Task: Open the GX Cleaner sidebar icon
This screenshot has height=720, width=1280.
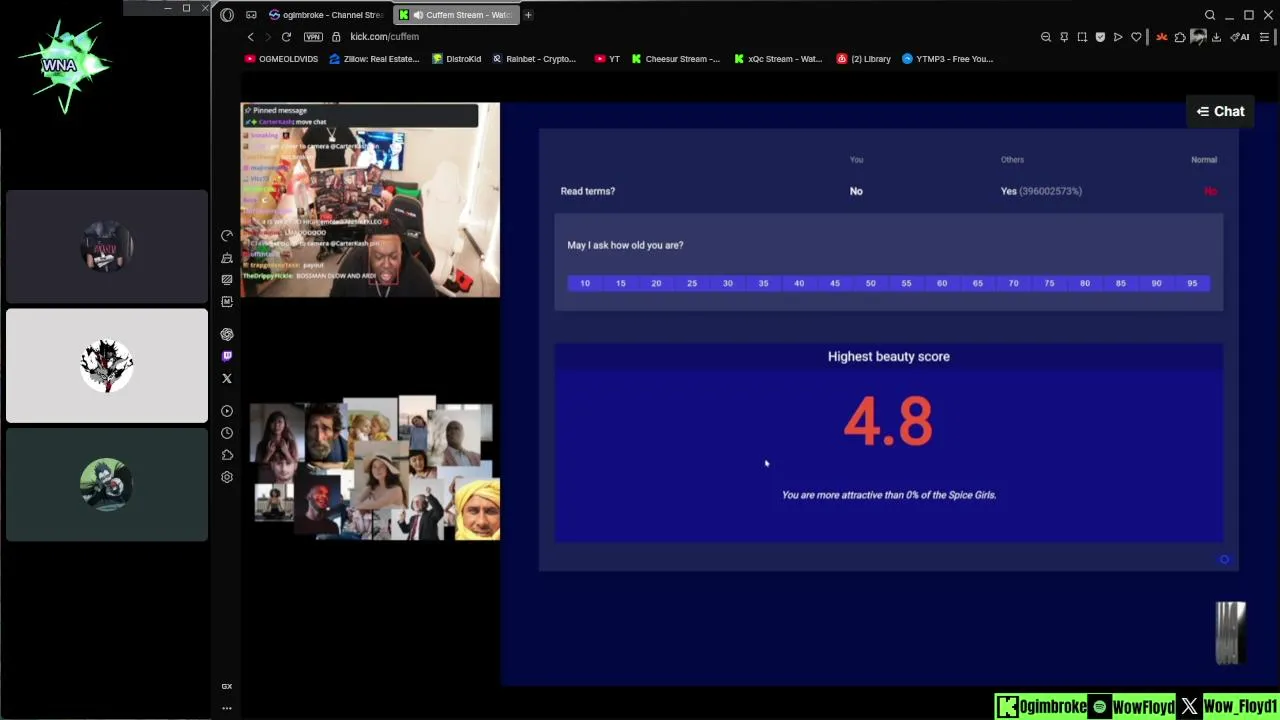Action: (227, 258)
